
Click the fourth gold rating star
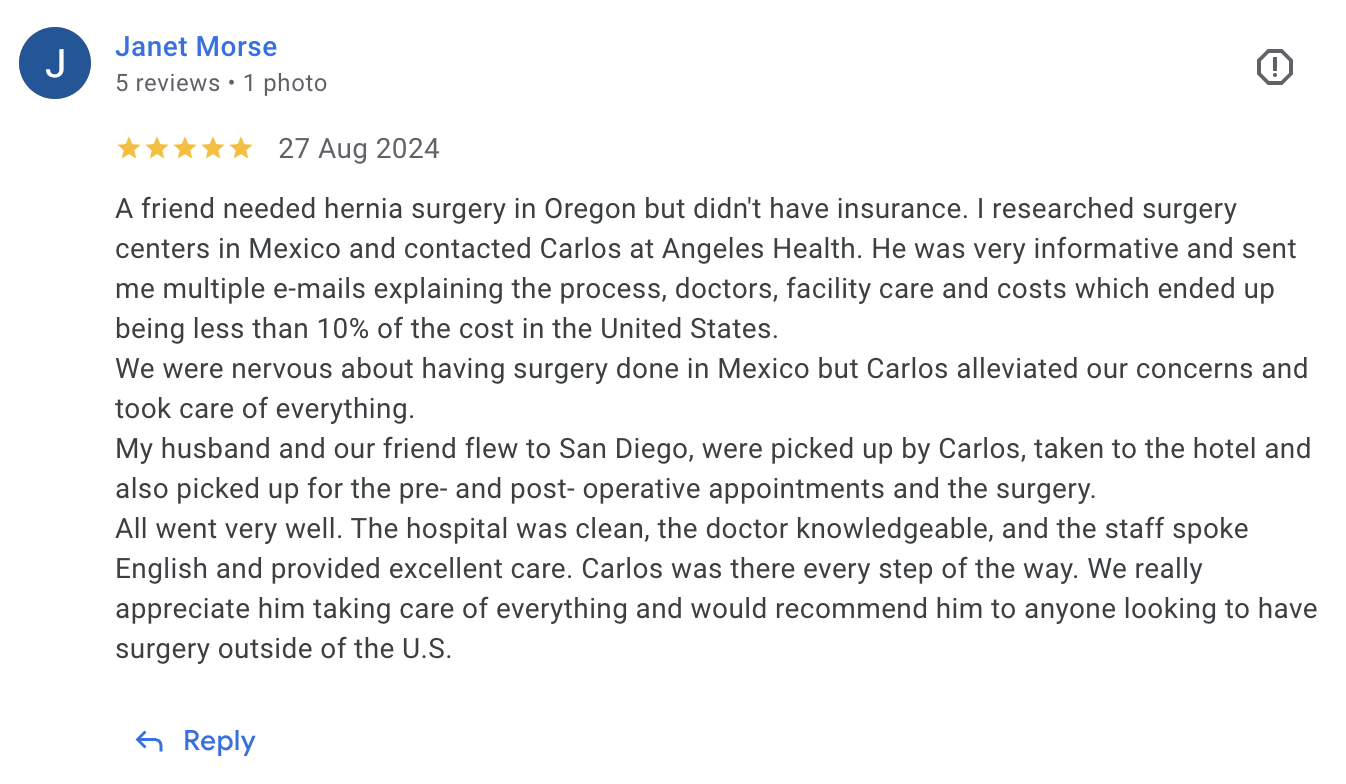coord(212,149)
